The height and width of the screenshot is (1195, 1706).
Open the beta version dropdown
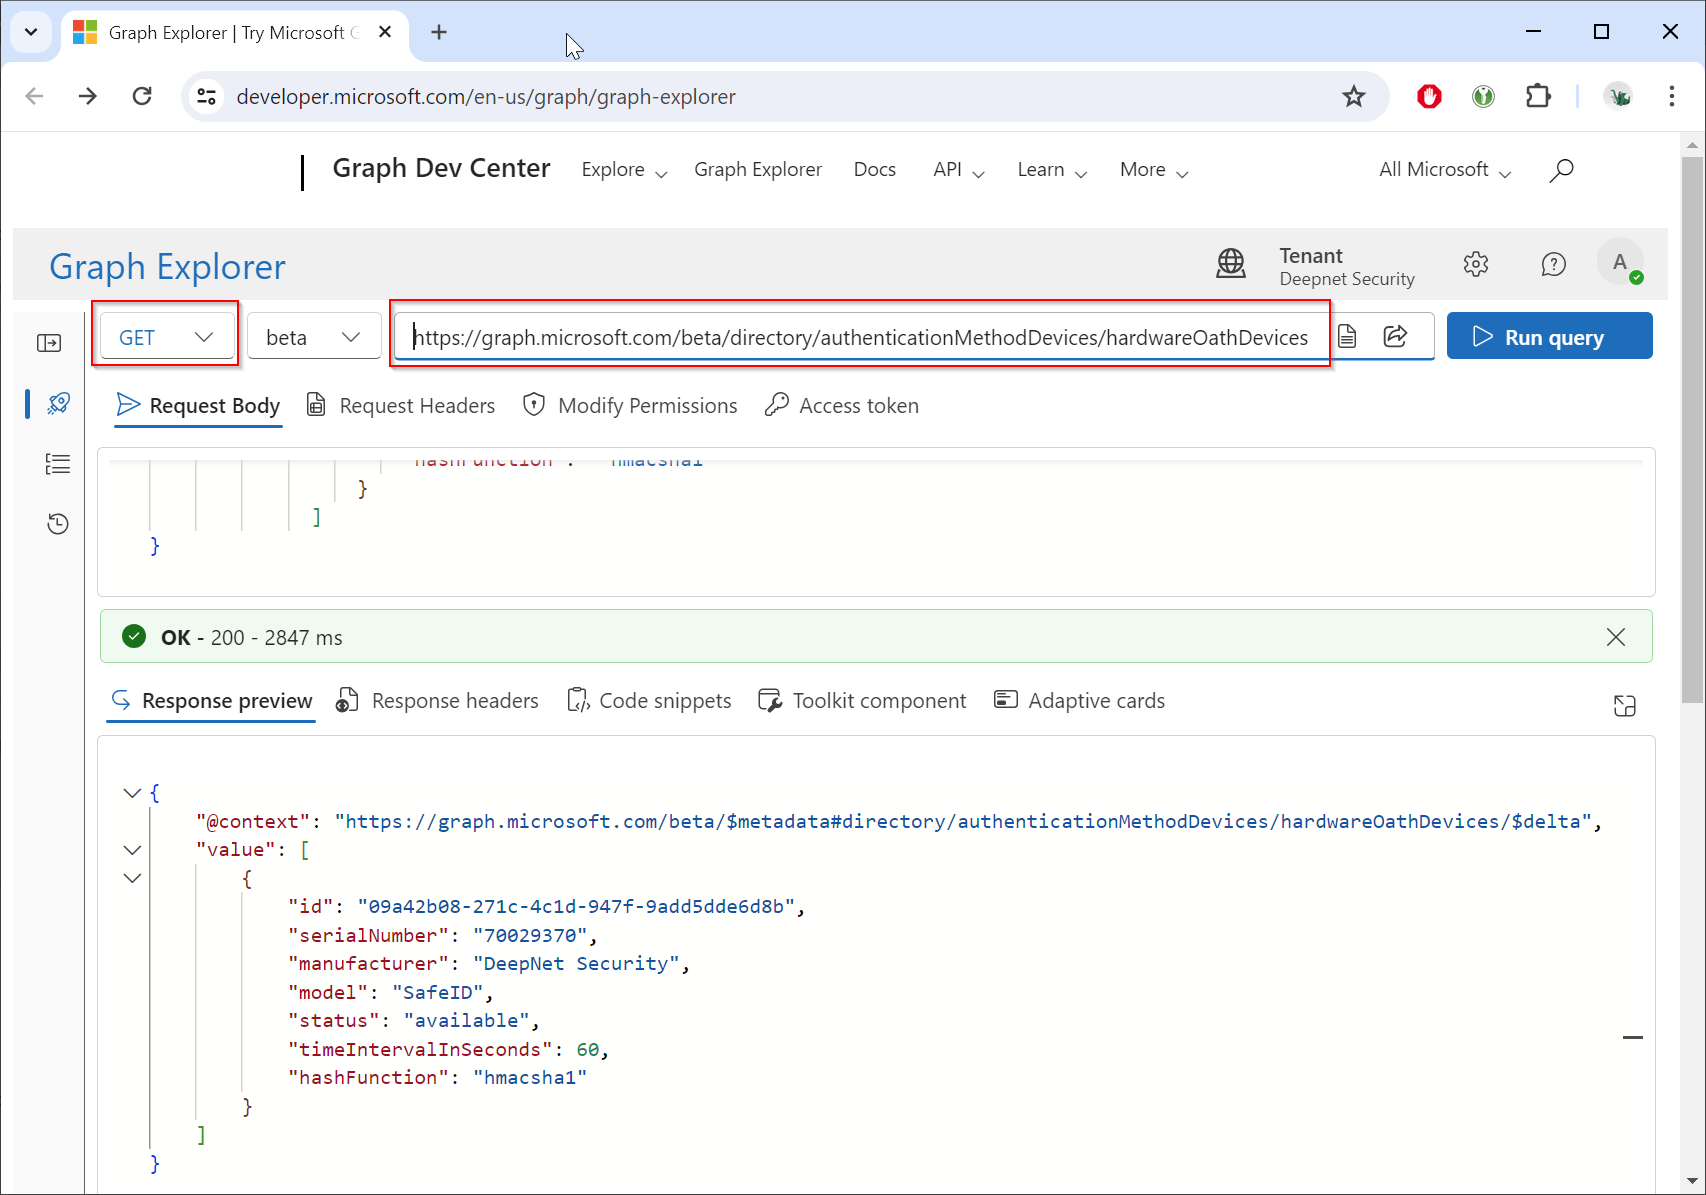313,337
